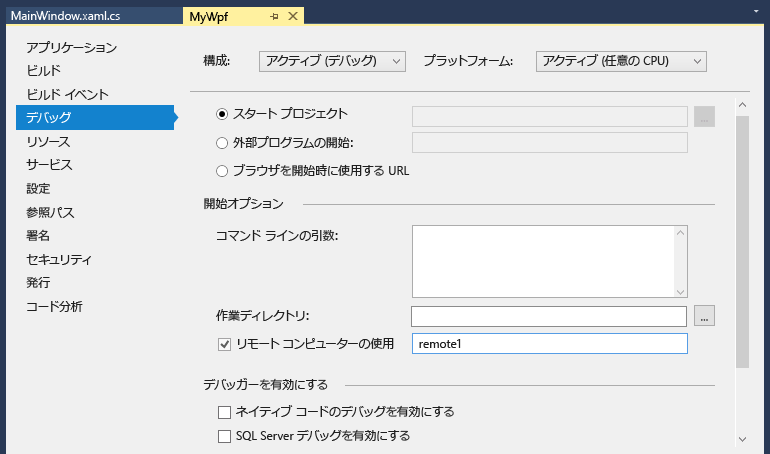Open the アプリケーション settings page

click(x=72, y=48)
